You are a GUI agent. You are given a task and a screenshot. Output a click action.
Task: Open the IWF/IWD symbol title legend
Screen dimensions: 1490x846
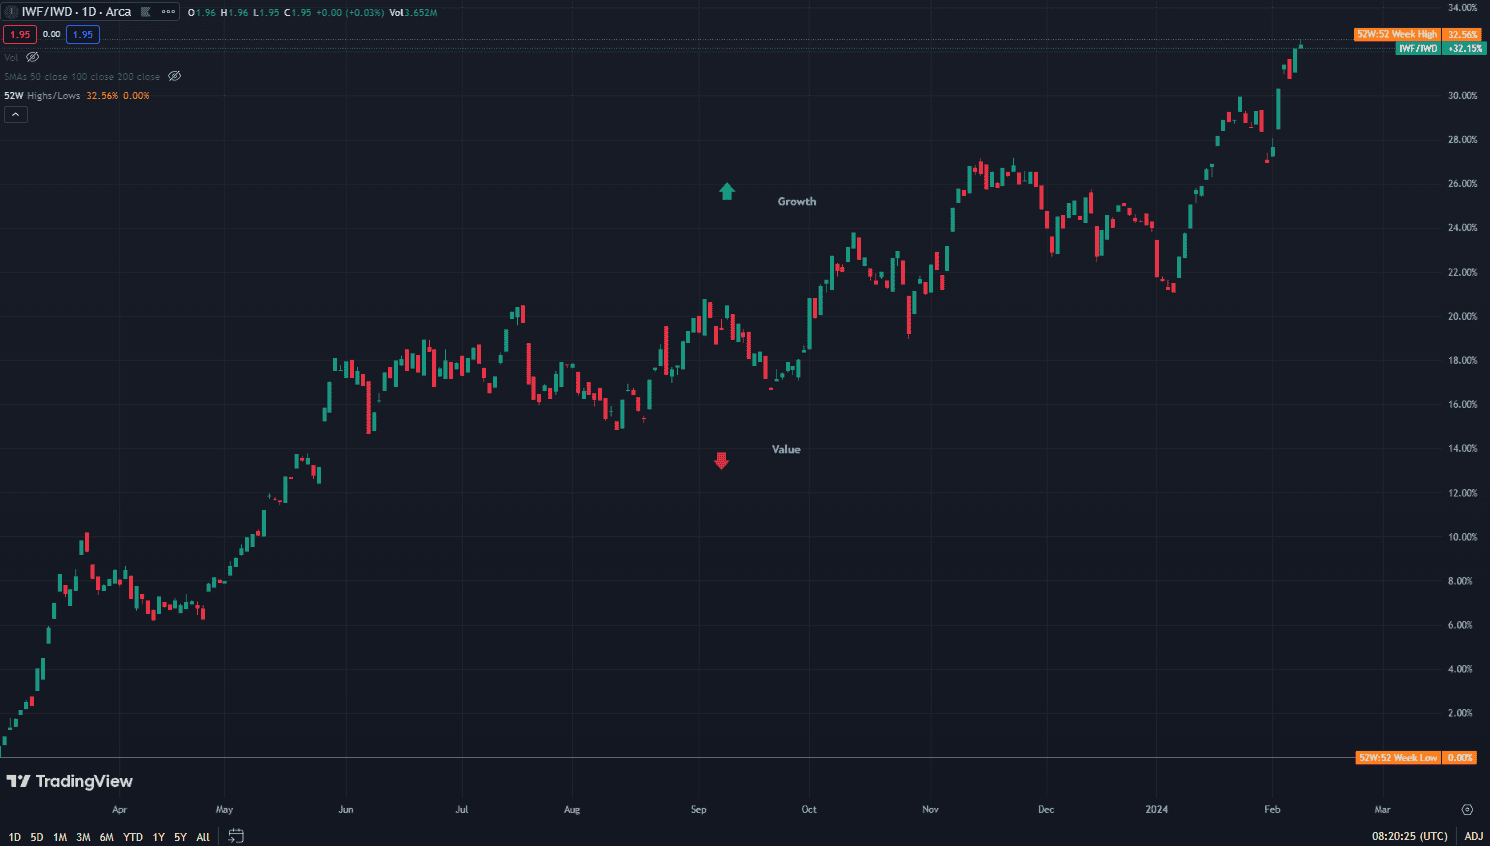click(x=76, y=12)
